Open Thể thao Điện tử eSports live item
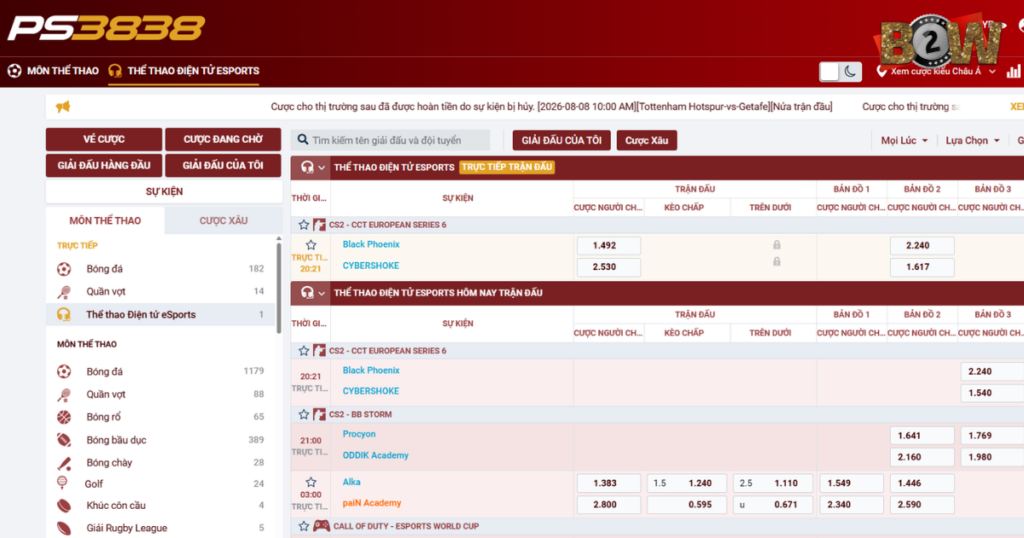The image size is (1024, 538). (x=161, y=315)
